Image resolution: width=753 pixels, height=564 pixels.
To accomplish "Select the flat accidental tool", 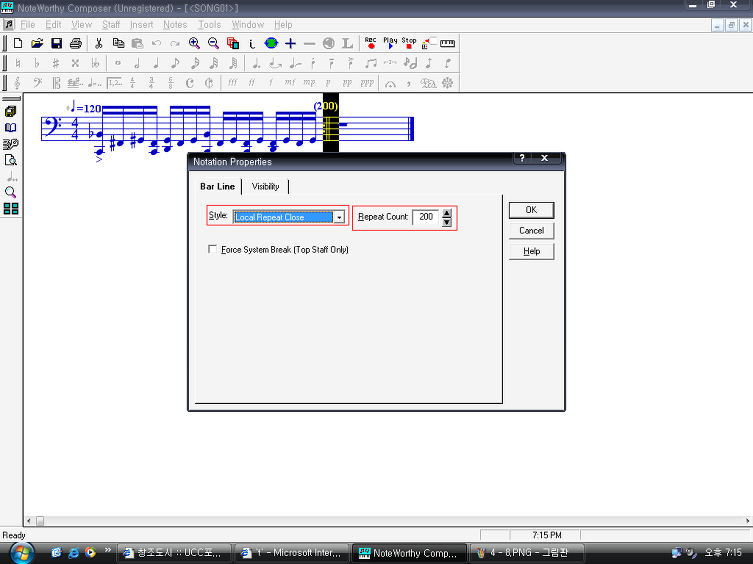I will (36, 63).
